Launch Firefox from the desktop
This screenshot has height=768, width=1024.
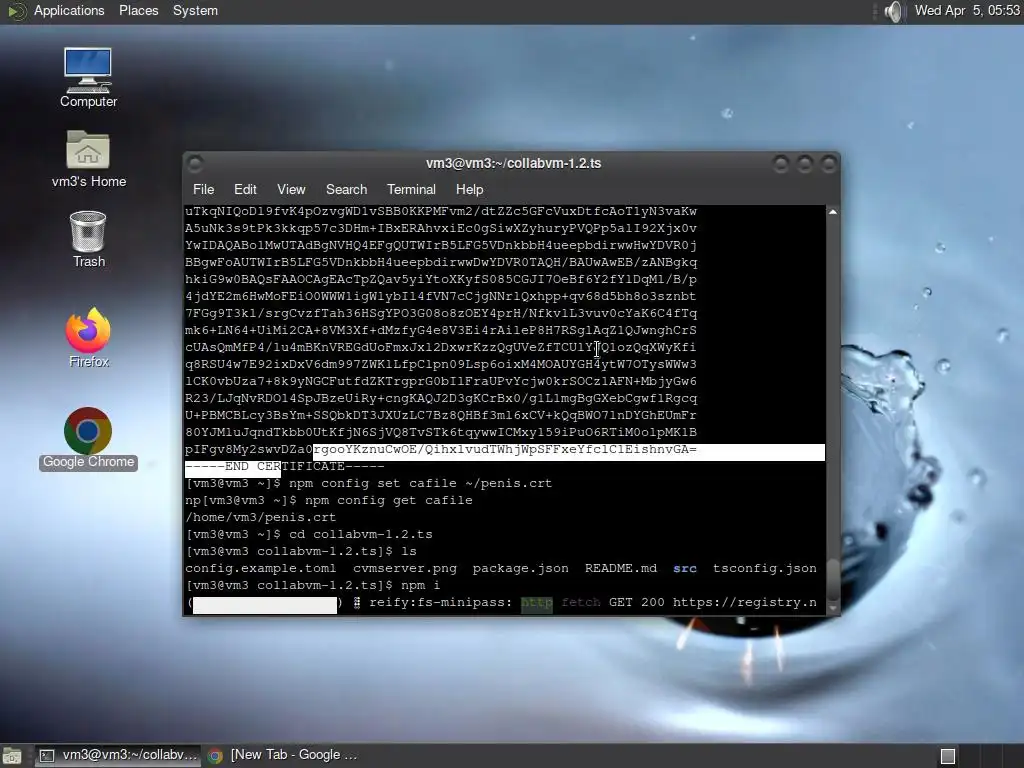tap(88, 337)
